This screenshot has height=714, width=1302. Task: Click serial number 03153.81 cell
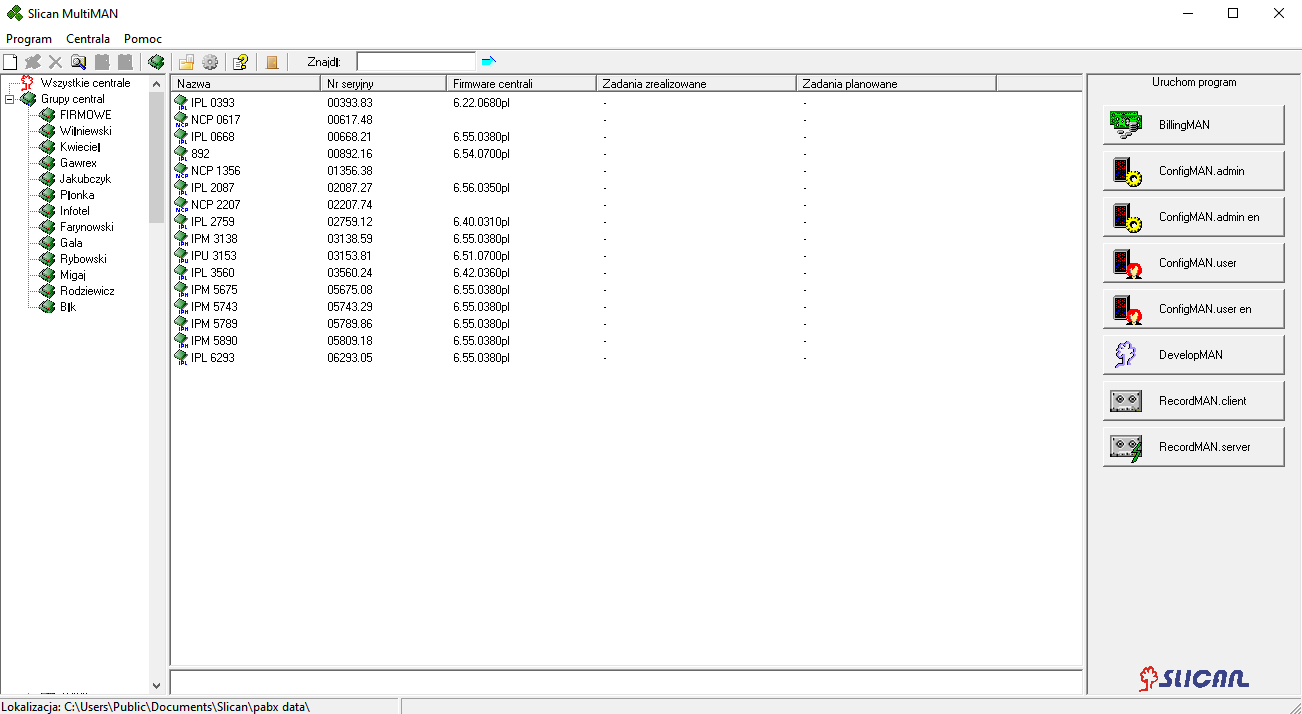pos(350,255)
